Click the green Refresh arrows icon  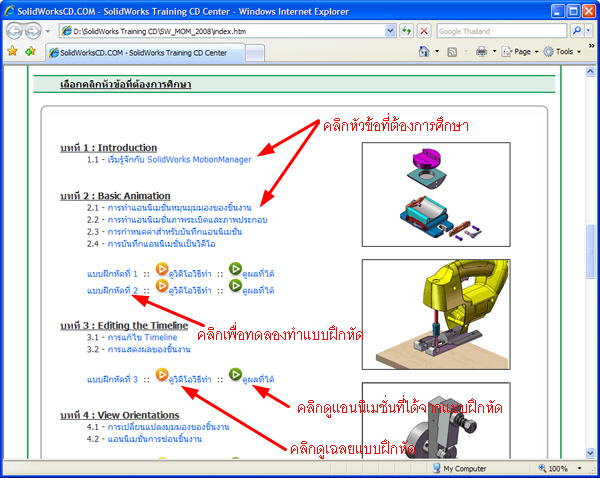[x=406, y=31]
